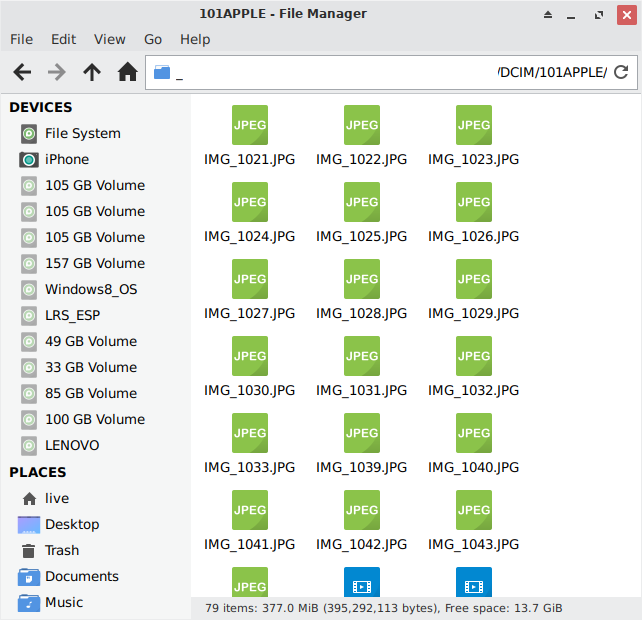Open the Help menu
The height and width of the screenshot is (620, 642).
(x=195, y=39)
